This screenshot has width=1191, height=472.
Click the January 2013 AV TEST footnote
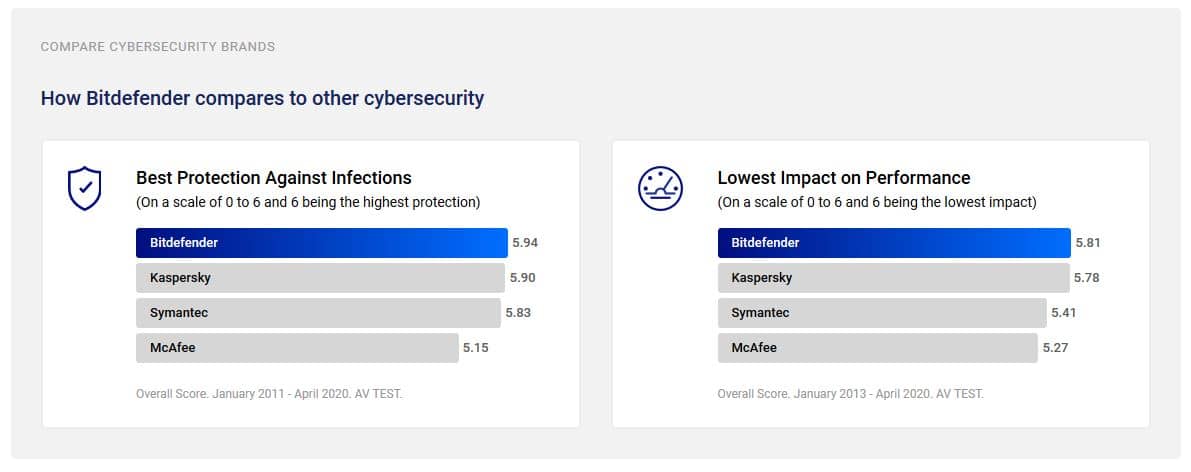click(x=850, y=394)
